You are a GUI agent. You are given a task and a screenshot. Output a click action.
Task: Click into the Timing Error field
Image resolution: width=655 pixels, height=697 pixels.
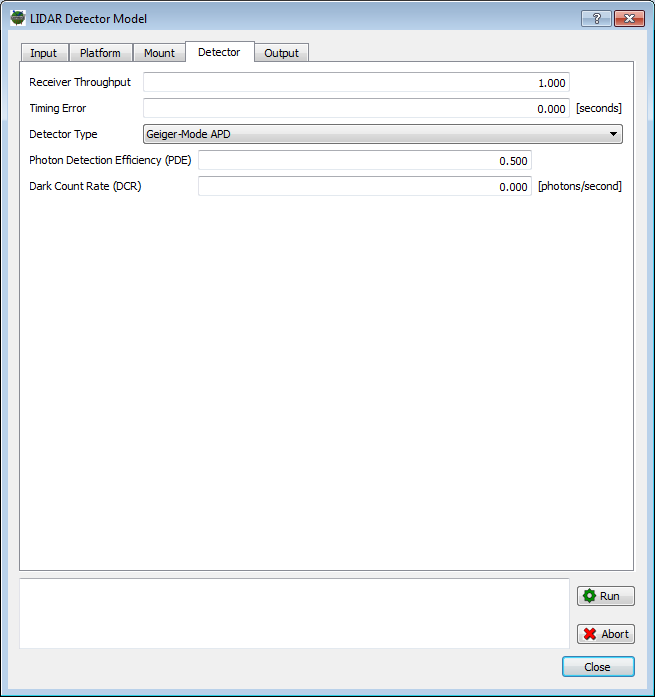356,109
